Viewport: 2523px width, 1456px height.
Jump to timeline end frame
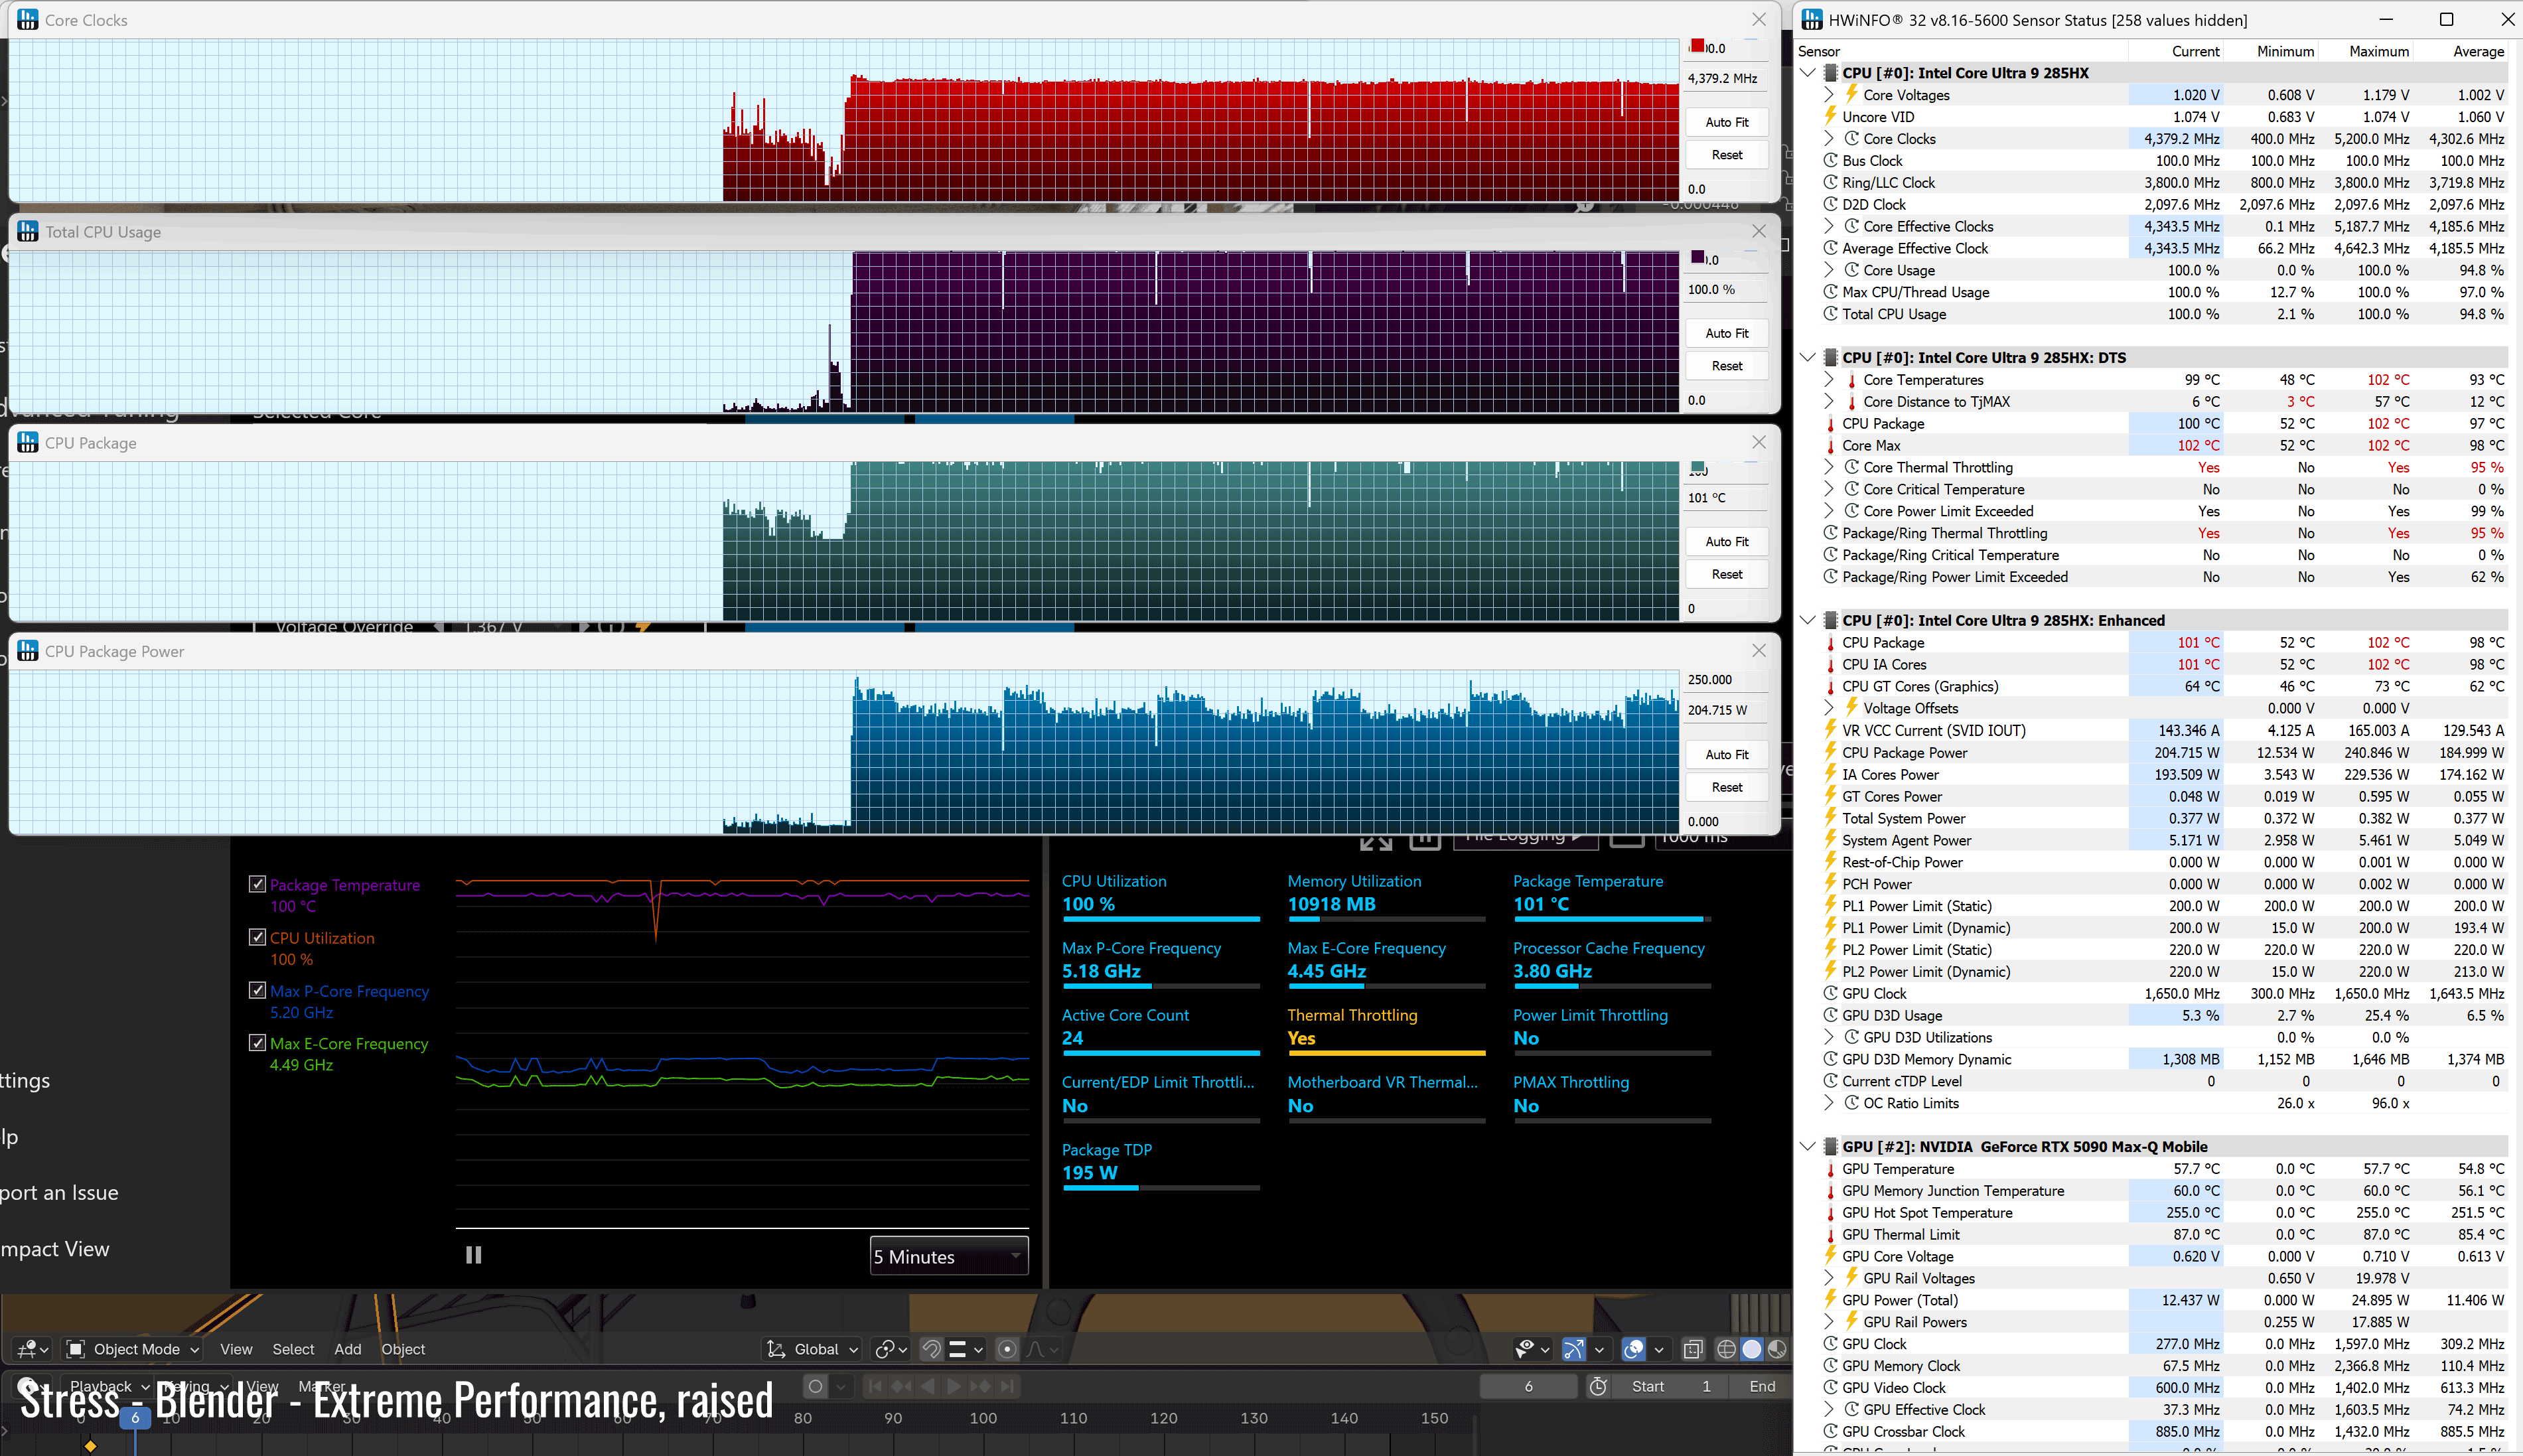[1007, 1386]
